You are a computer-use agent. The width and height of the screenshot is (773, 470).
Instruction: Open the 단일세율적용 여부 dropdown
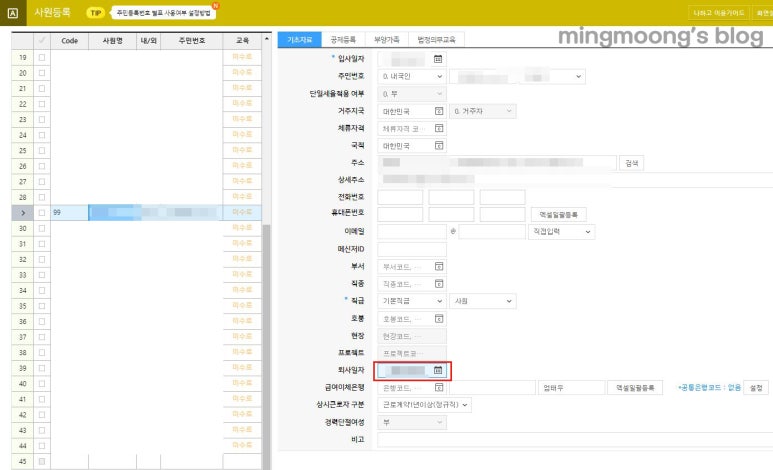[x=412, y=94]
